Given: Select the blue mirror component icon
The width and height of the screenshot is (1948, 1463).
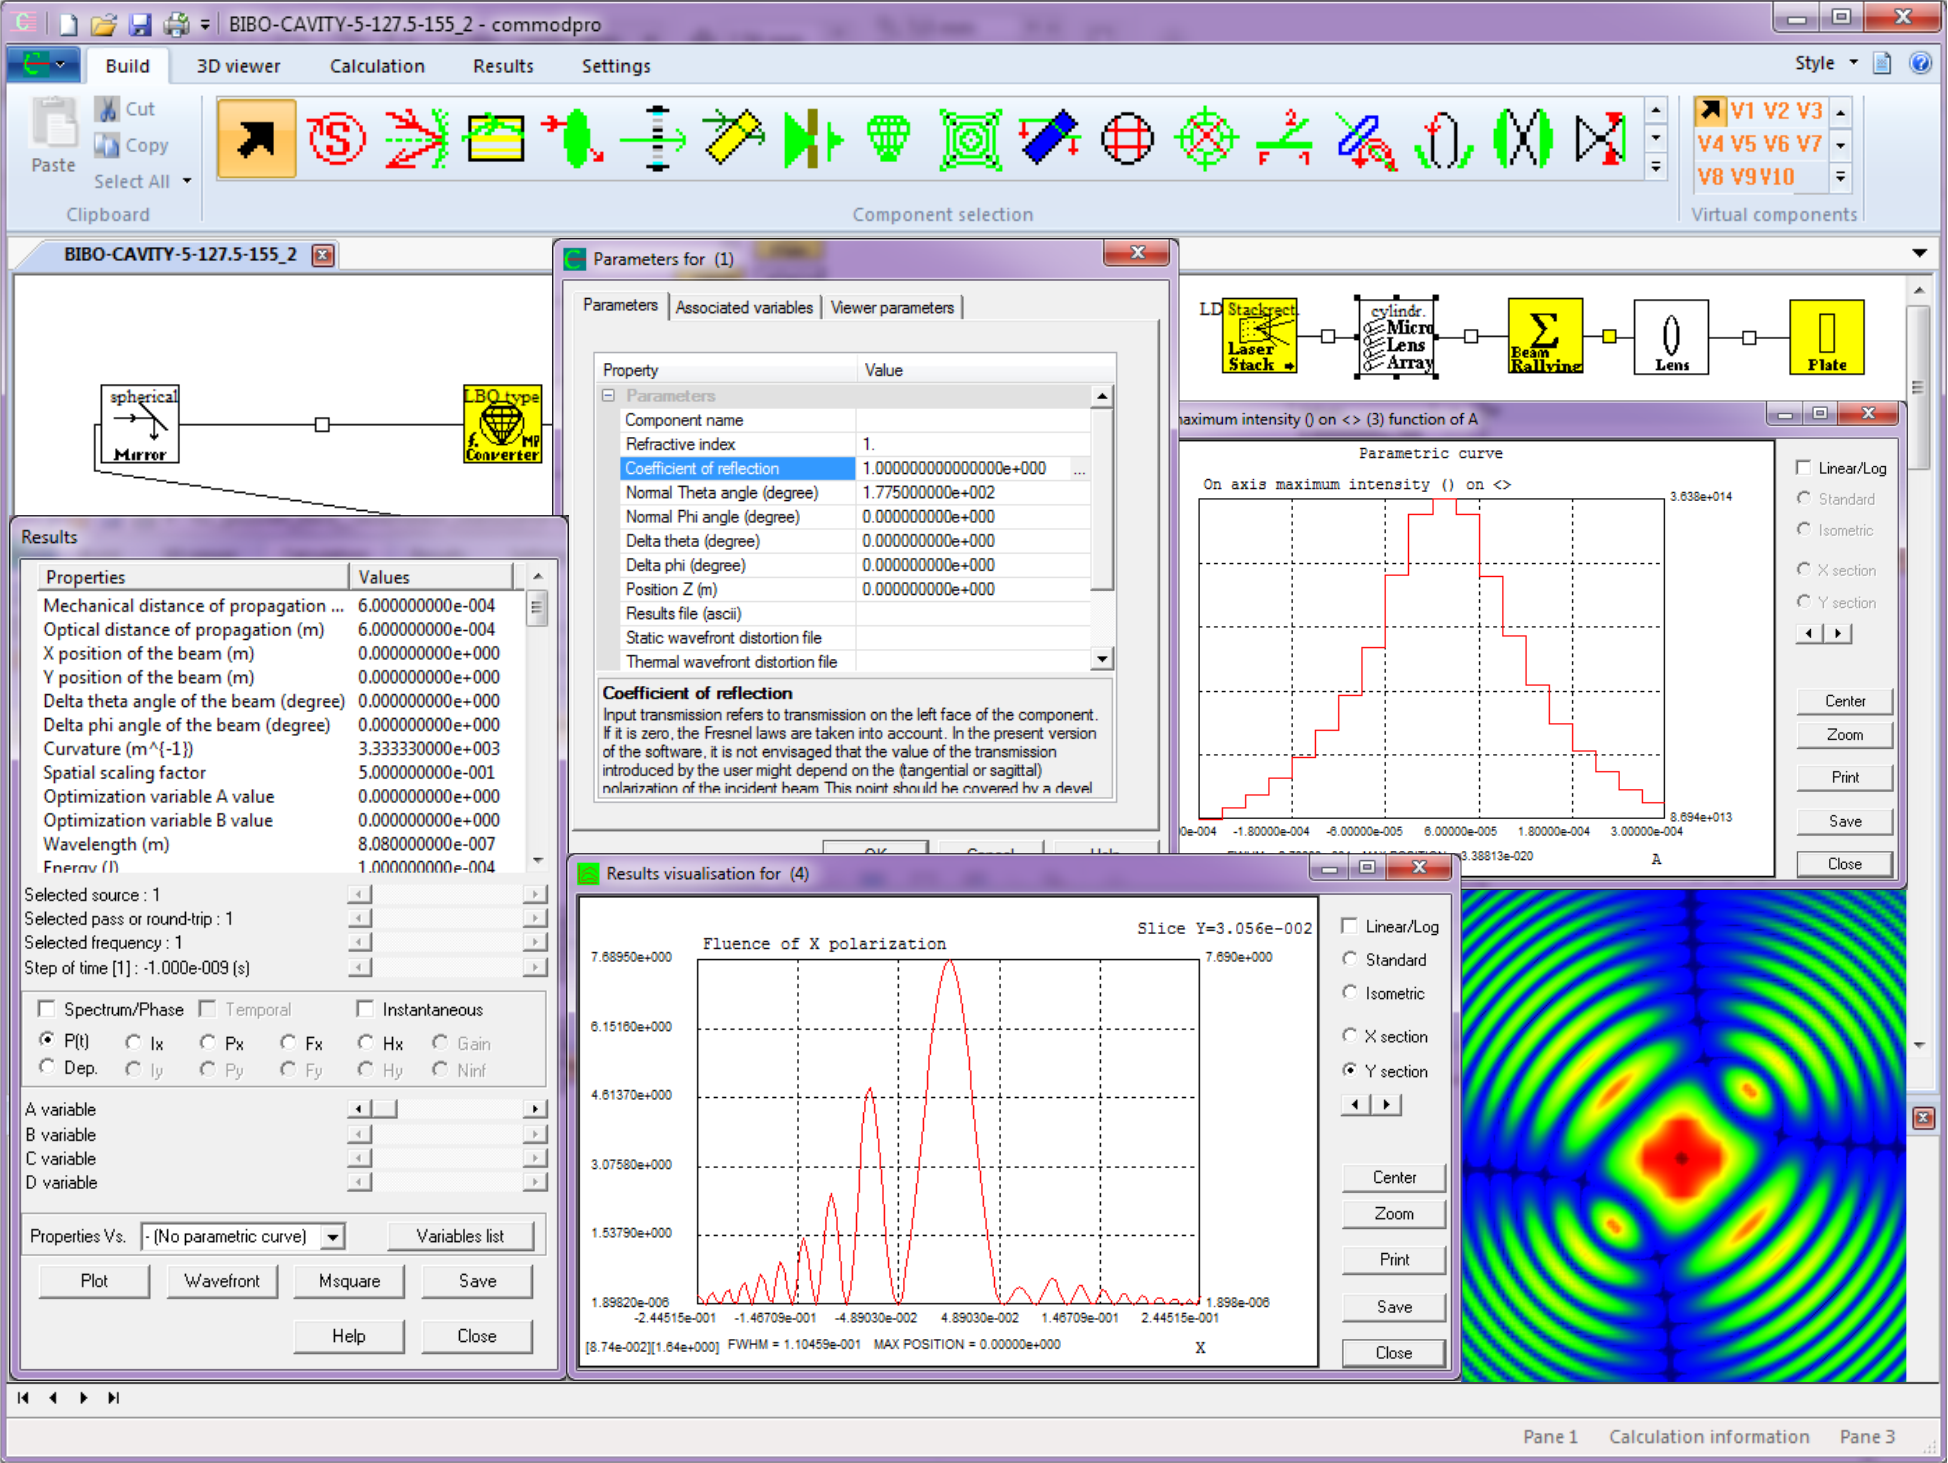Looking at the screenshot, I should [x=1048, y=139].
